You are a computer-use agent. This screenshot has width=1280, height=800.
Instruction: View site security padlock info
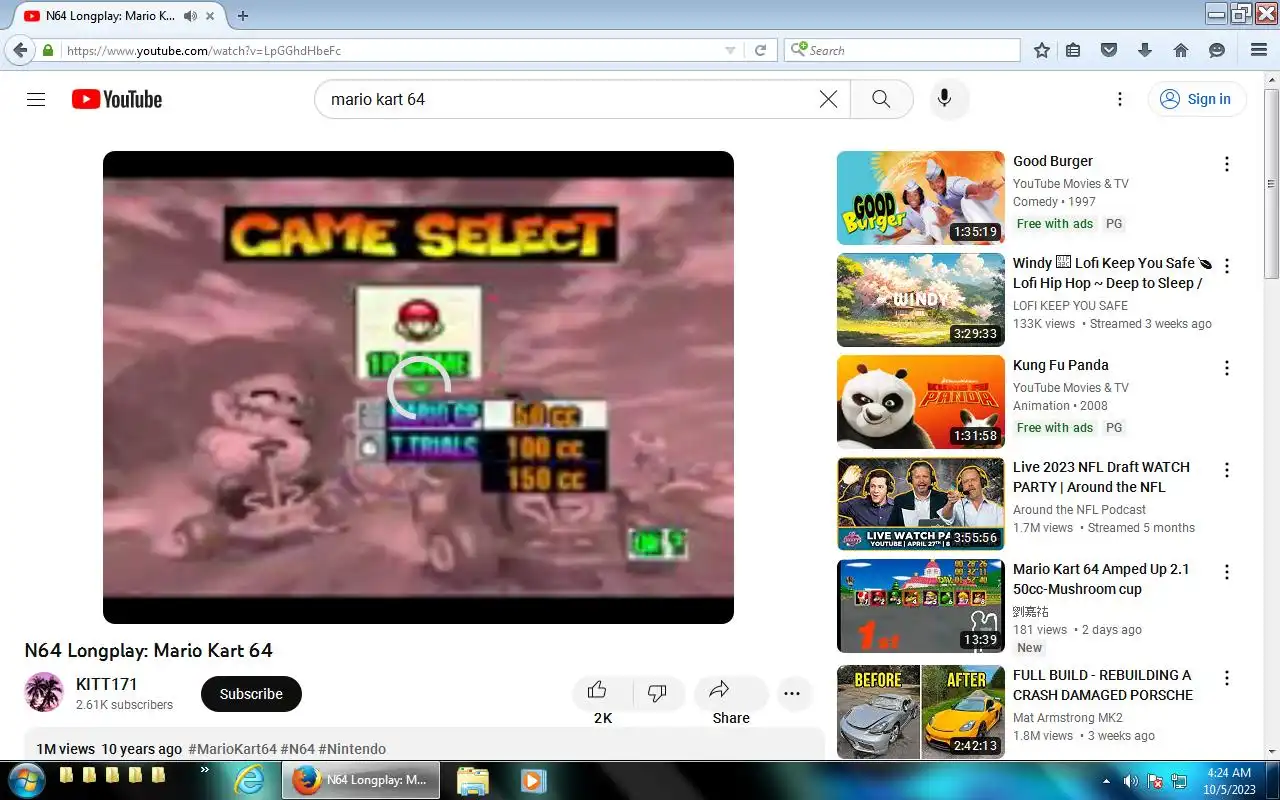click(48, 50)
